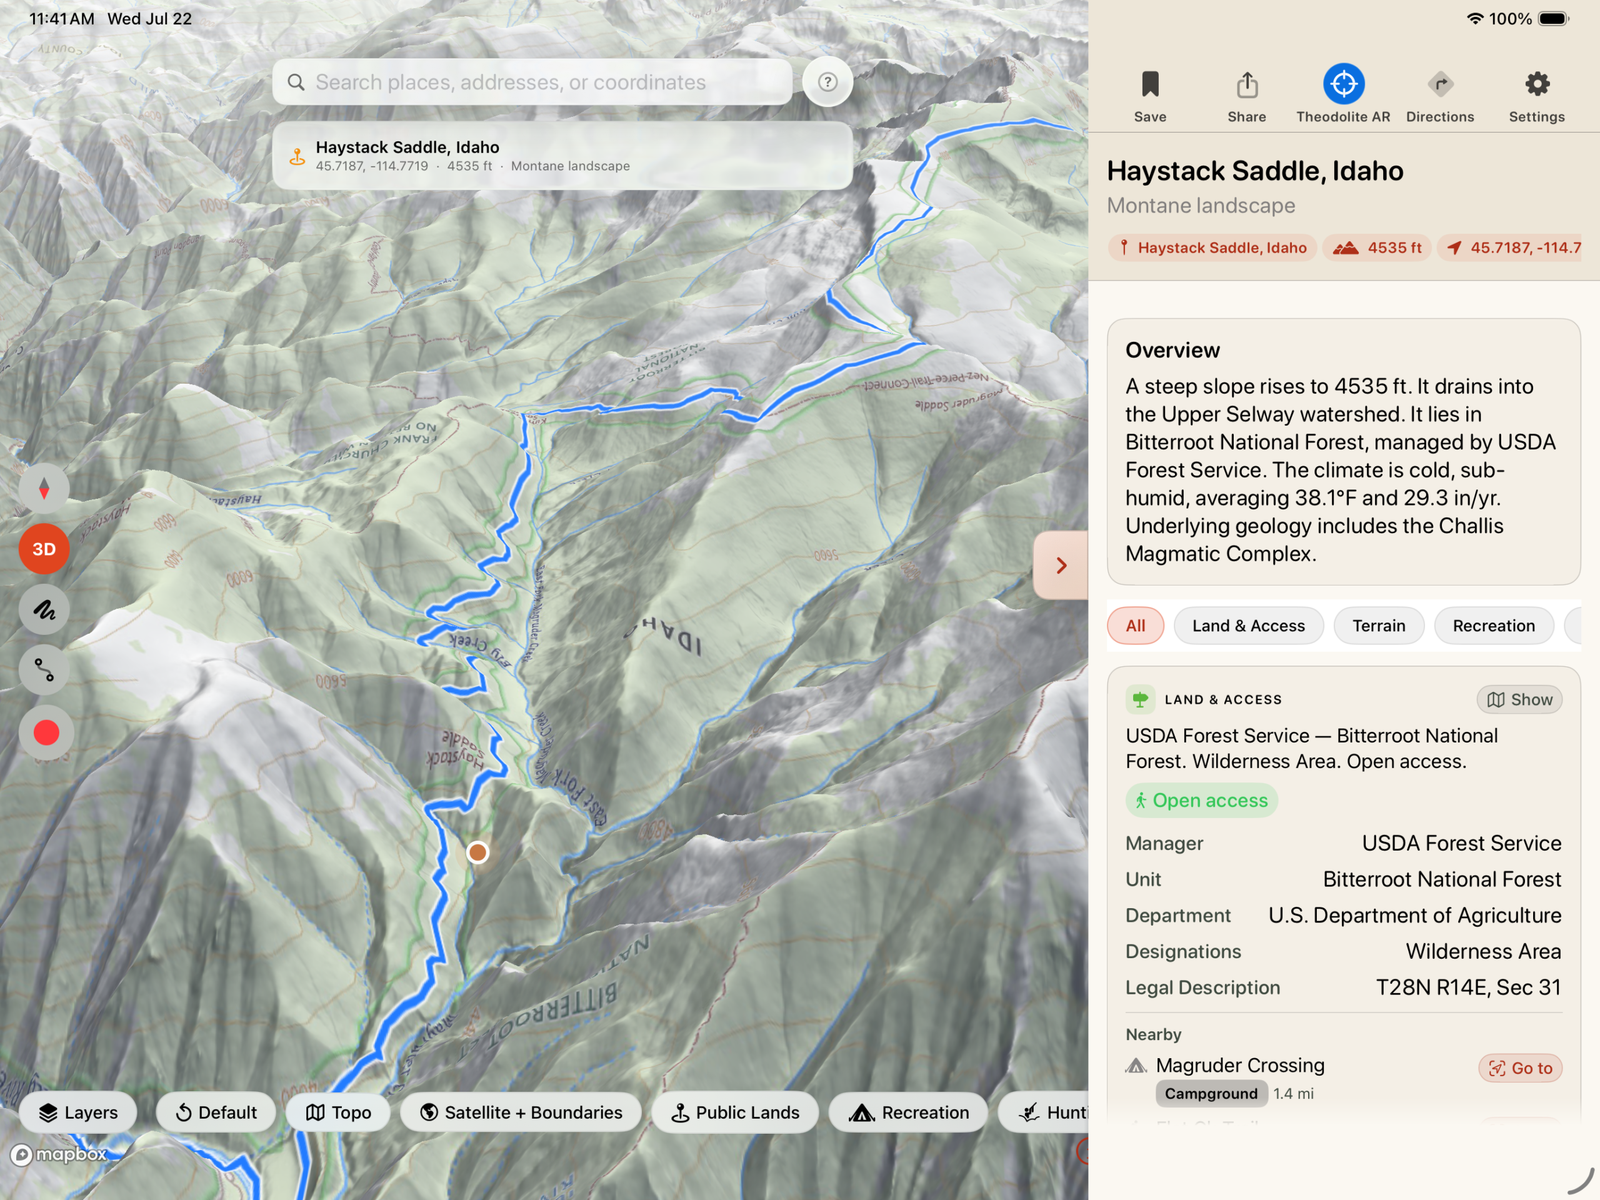Tap the Designations Wilderness Area row
The width and height of the screenshot is (1600, 1200).
coord(1343,952)
